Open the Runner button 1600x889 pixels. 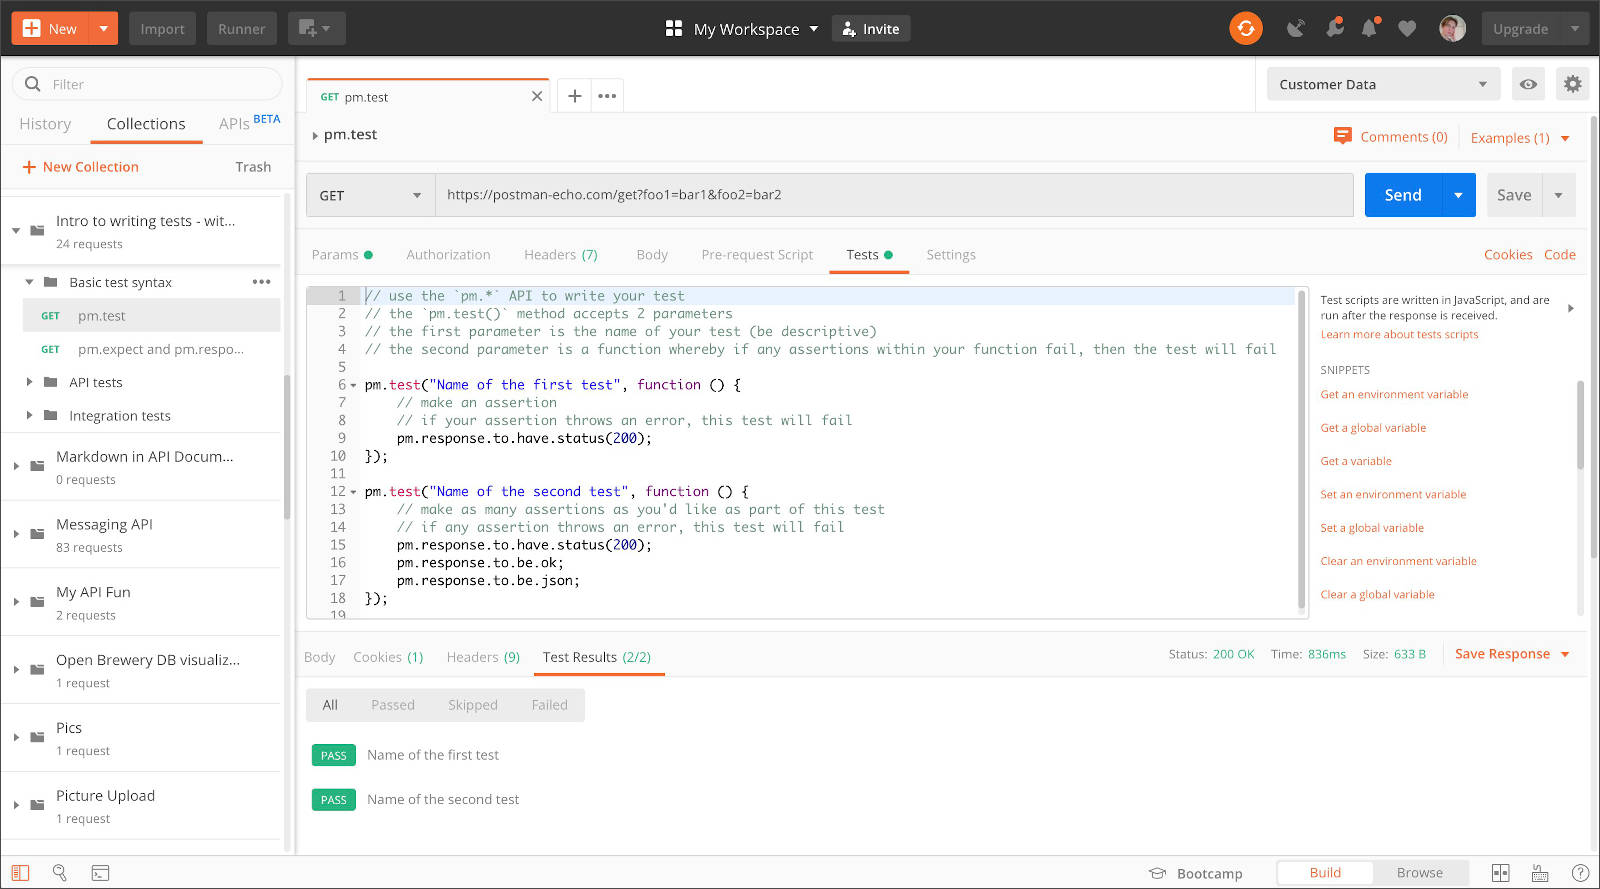[x=241, y=28]
